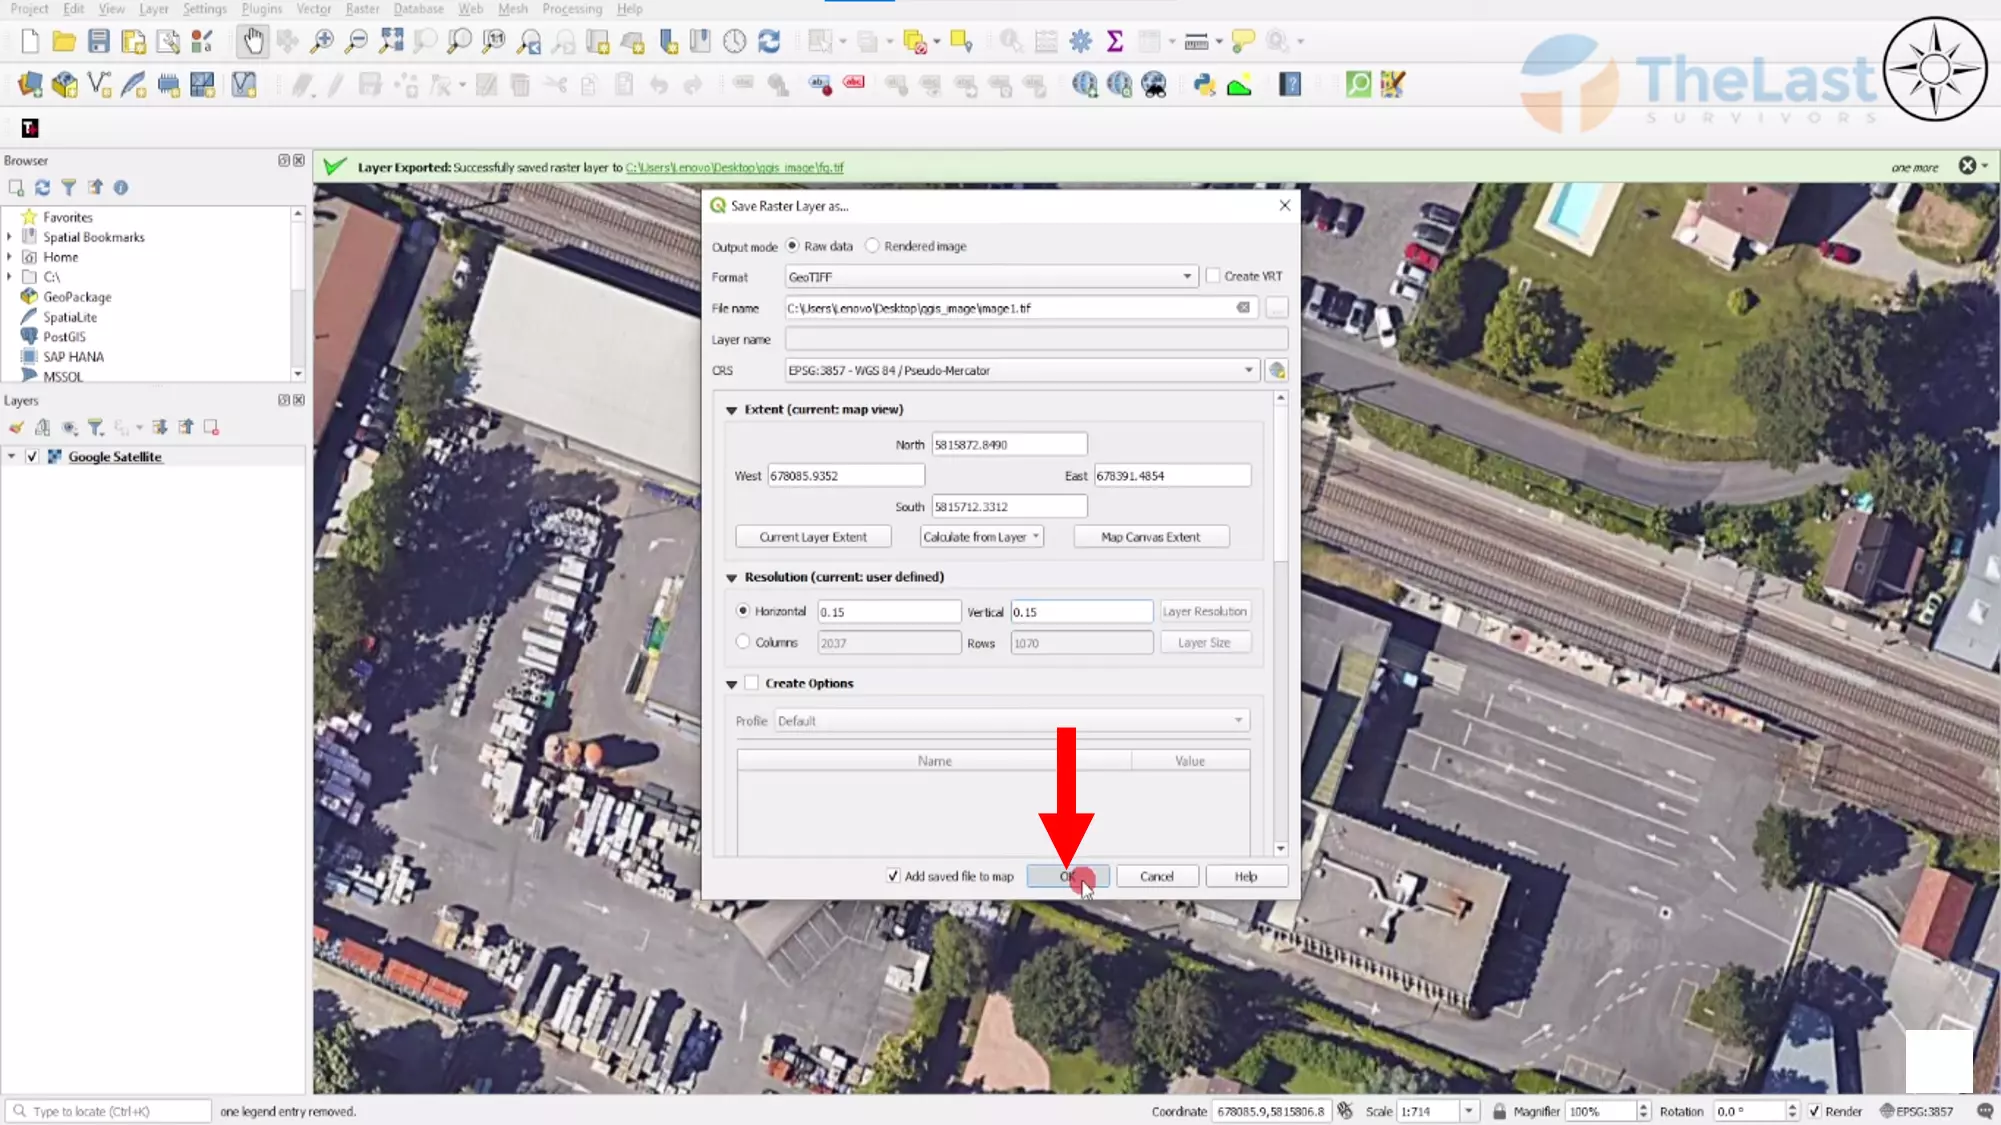The height and width of the screenshot is (1125, 2001).
Task: Select Rendered image output mode
Action: (x=872, y=246)
